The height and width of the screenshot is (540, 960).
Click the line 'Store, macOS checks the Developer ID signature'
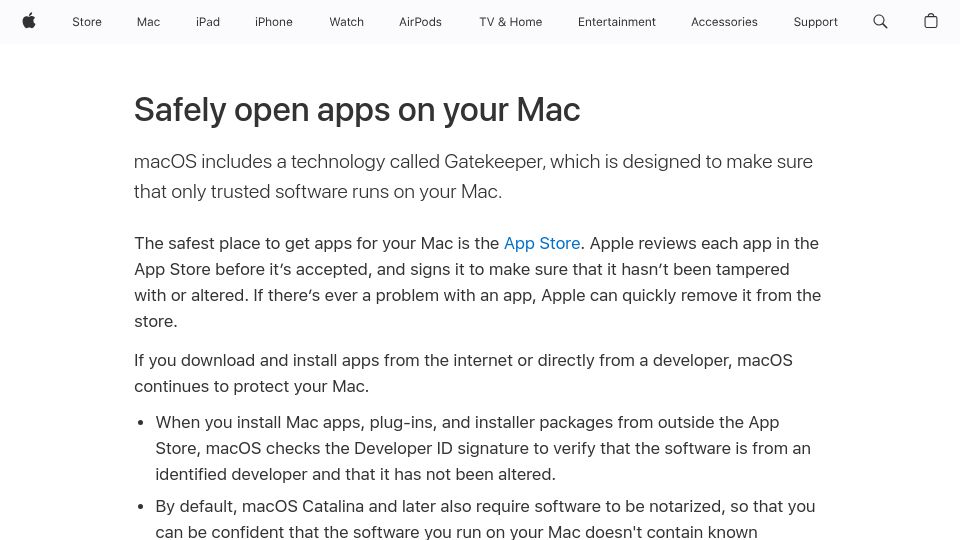pos(483,448)
